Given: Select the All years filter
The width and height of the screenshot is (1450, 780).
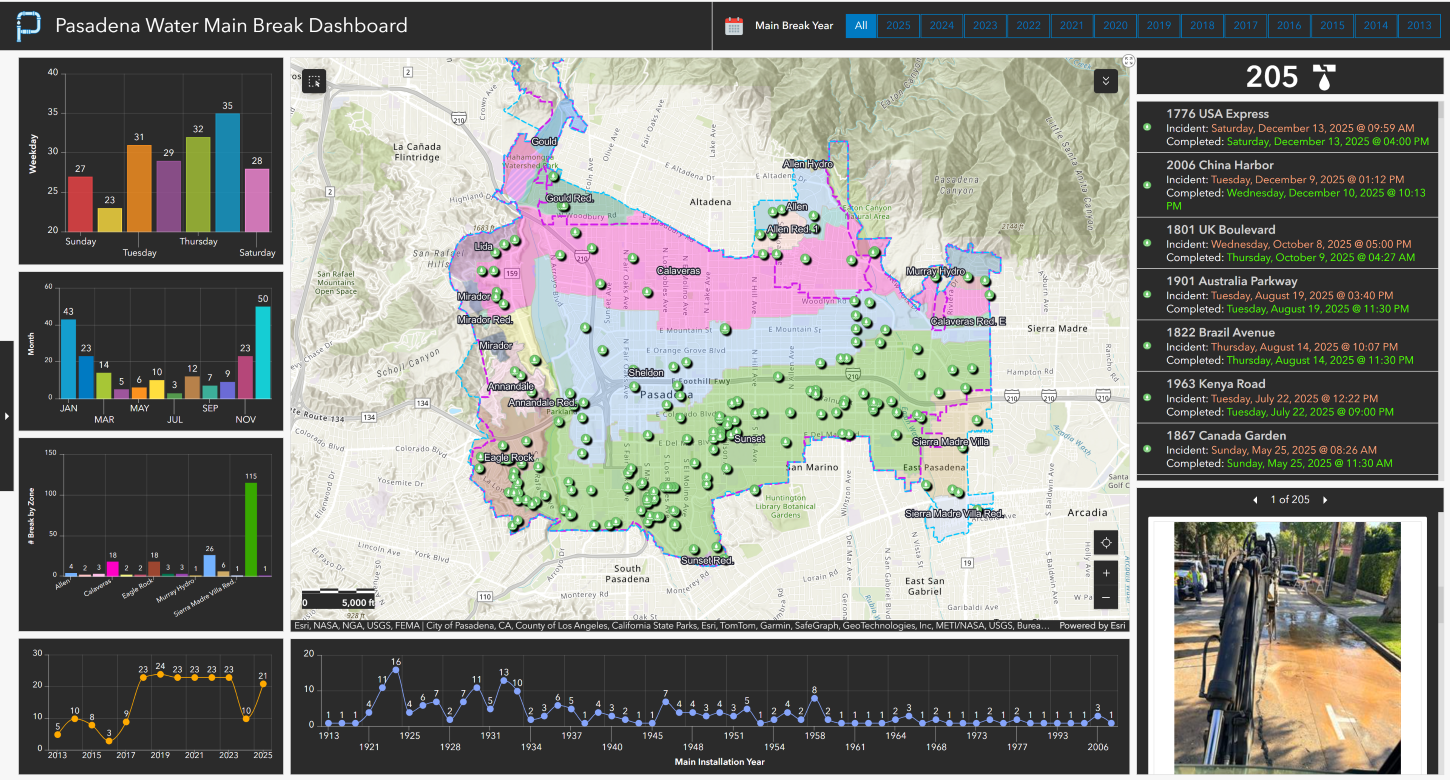Looking at the screenshot, I should click(x=860, y=26).
